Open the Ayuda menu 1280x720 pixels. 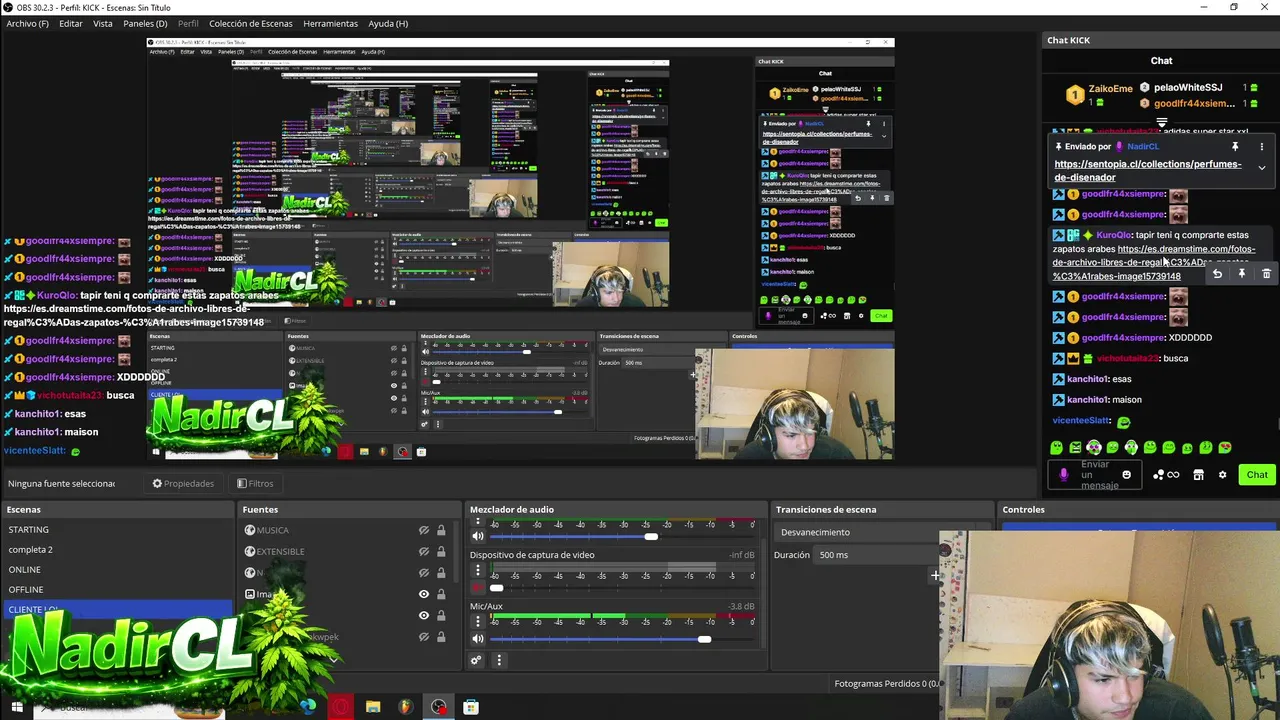tap(388, 23)
